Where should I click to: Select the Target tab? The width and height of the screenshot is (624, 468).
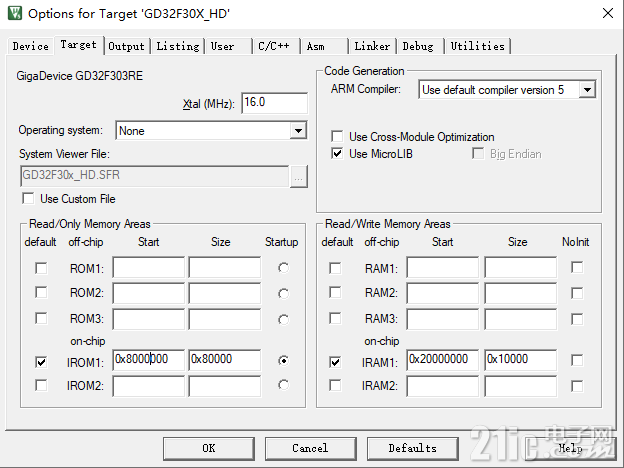pos(78,45)
